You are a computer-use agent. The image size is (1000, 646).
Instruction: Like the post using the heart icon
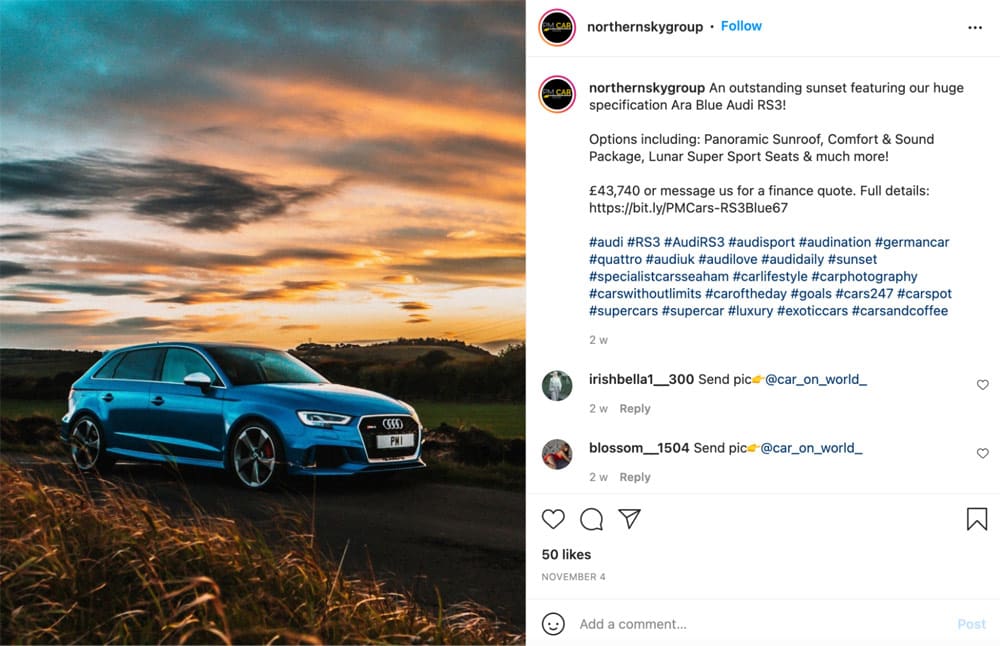point(553,519)
